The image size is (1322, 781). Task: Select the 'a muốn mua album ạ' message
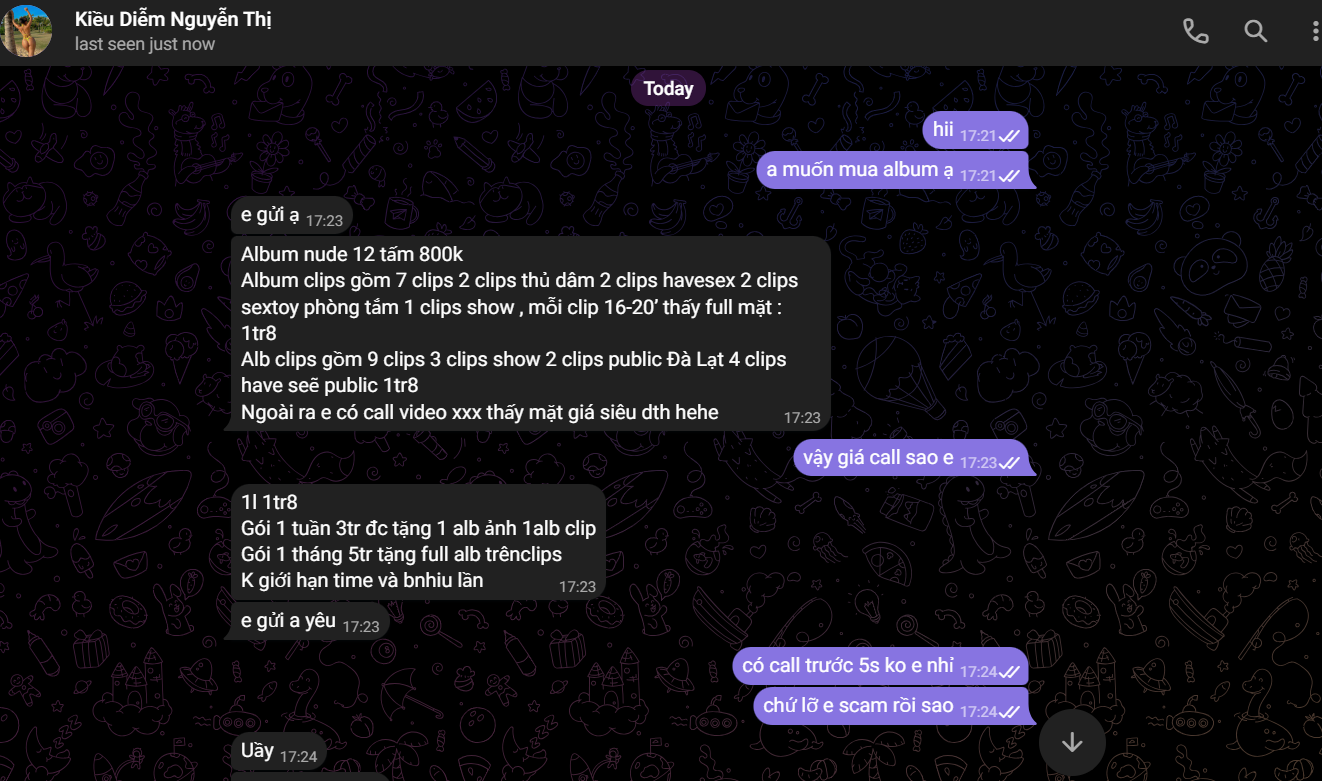(x=892, y=170)
